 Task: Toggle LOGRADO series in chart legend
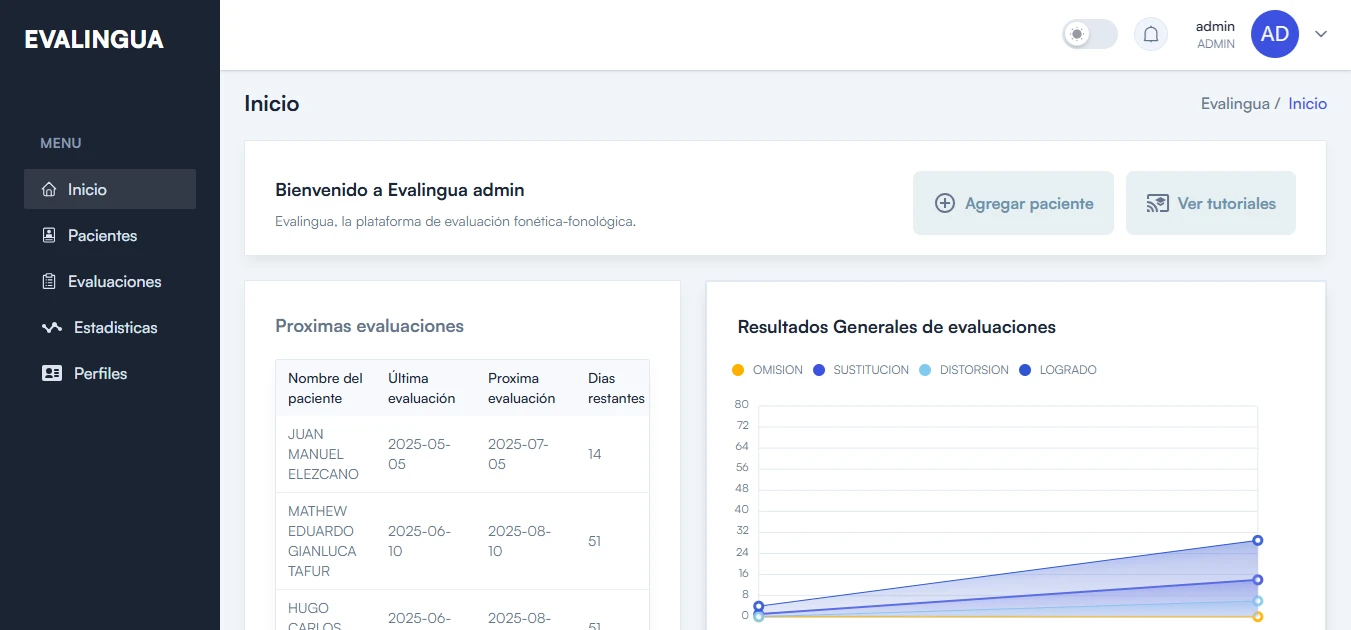tap(1058, 370)
